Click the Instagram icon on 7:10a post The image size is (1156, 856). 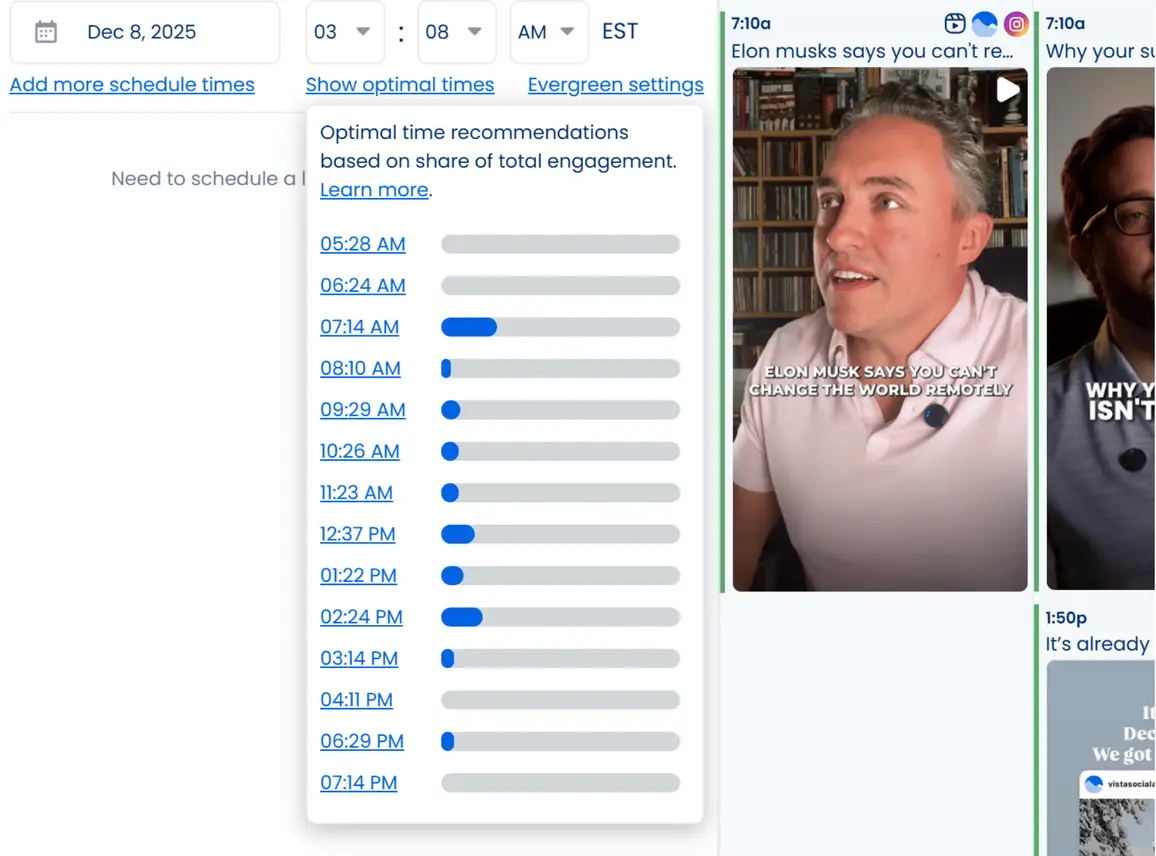tap(1016, 24)
